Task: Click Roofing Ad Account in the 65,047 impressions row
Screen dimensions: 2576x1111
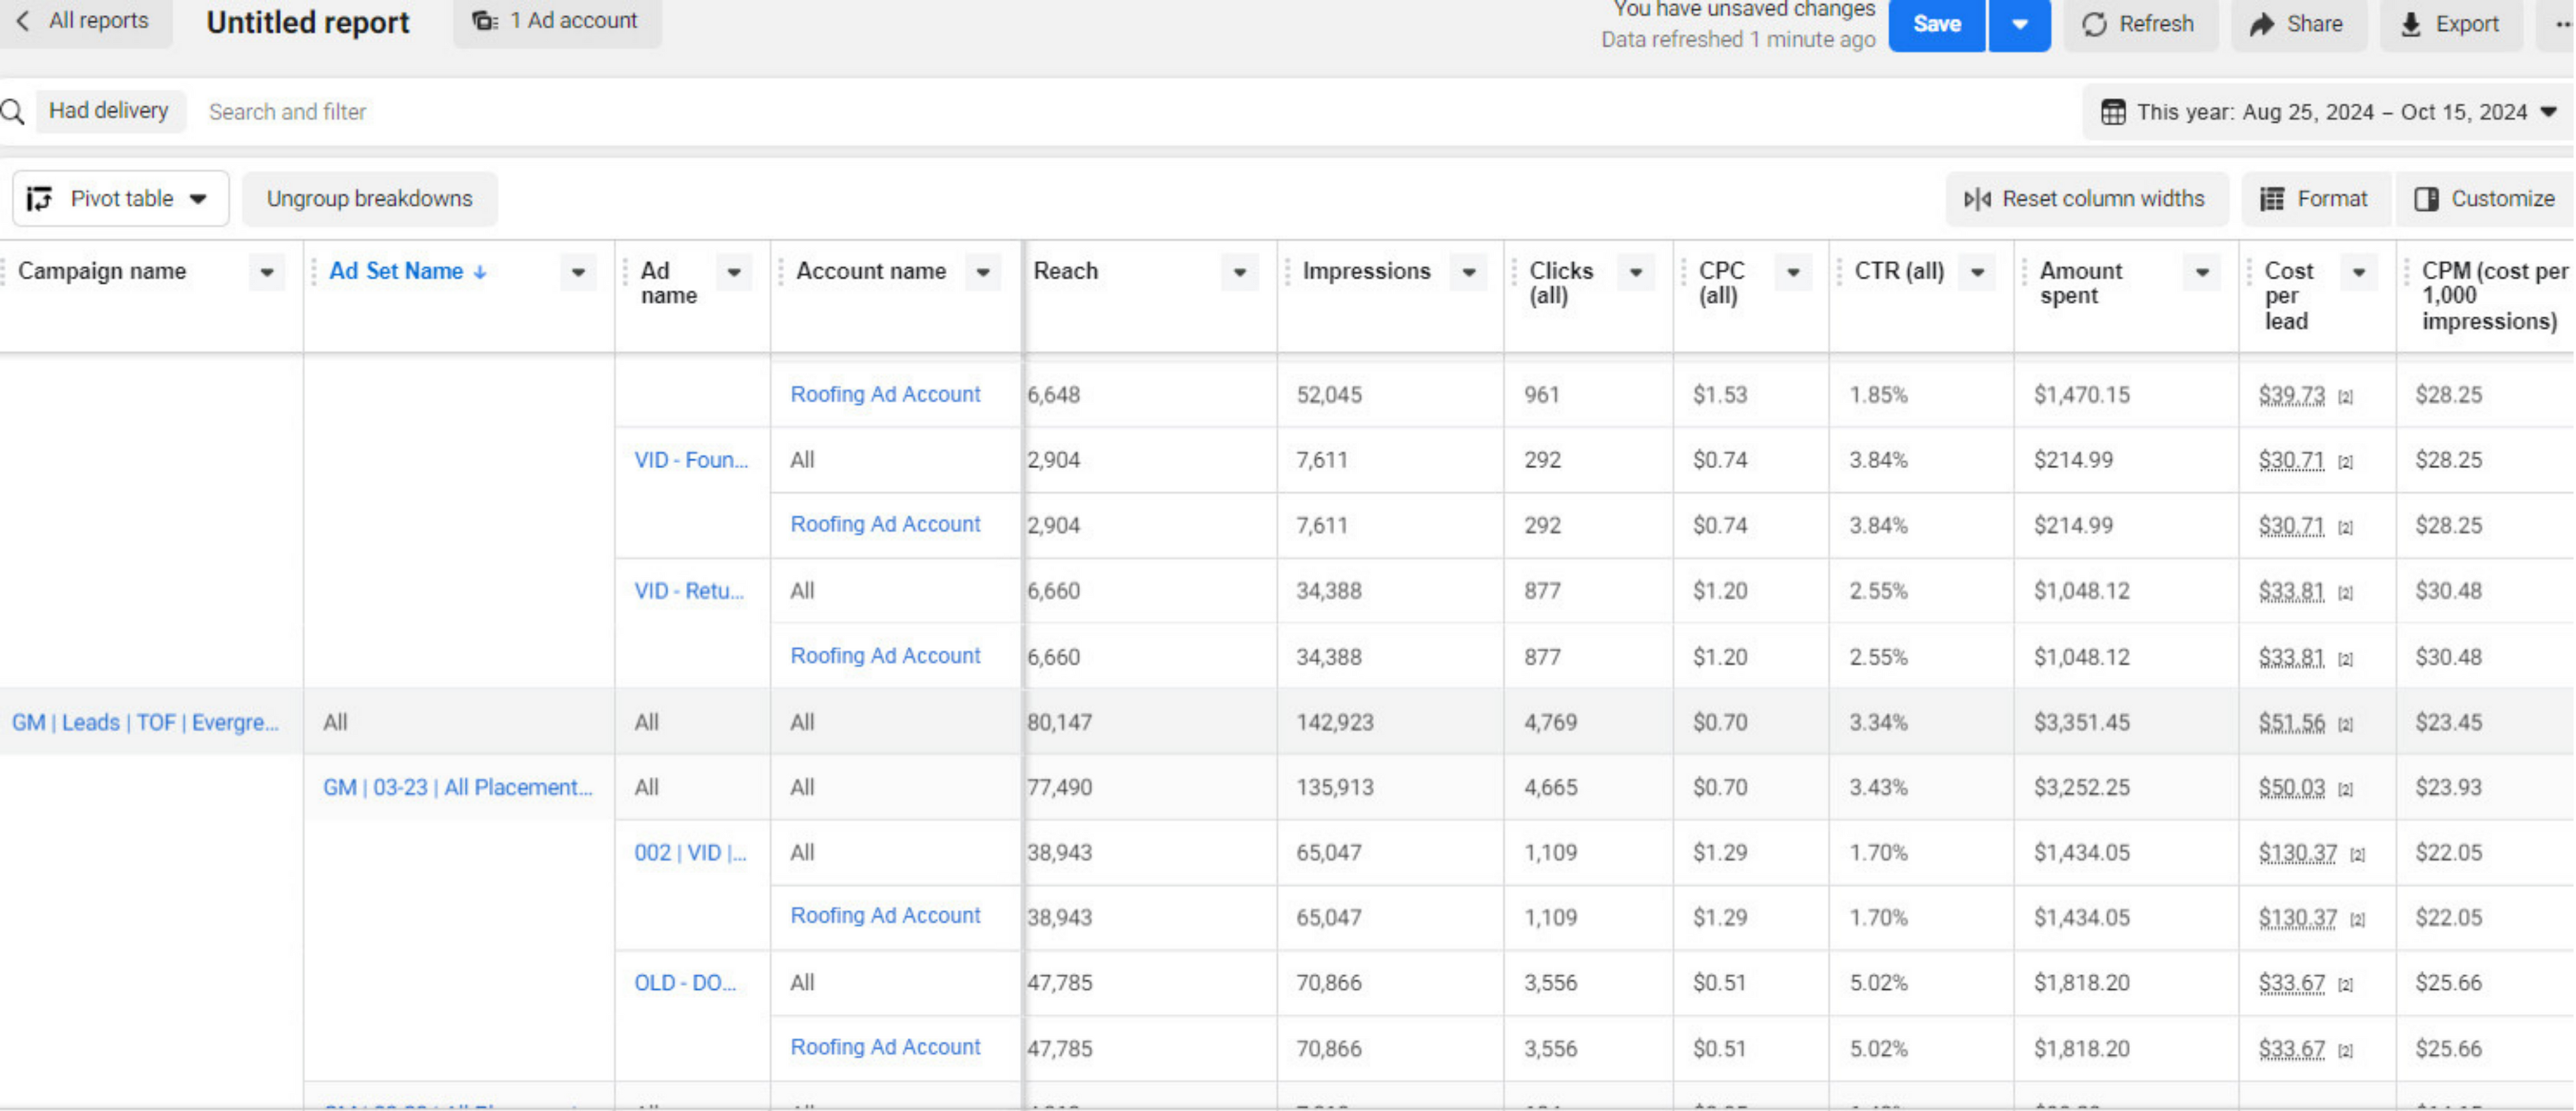Action: [885, 916]
